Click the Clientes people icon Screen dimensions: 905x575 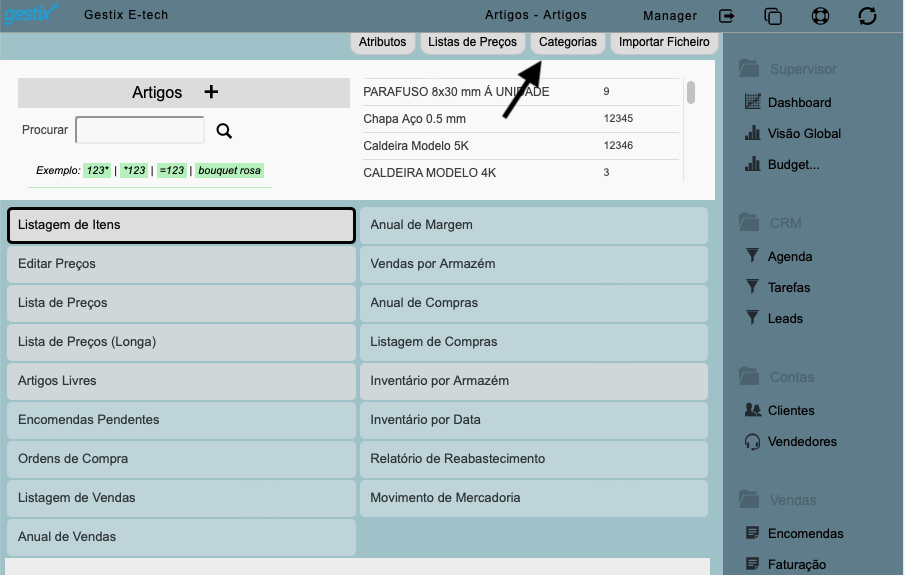click(x=753, y=410)
